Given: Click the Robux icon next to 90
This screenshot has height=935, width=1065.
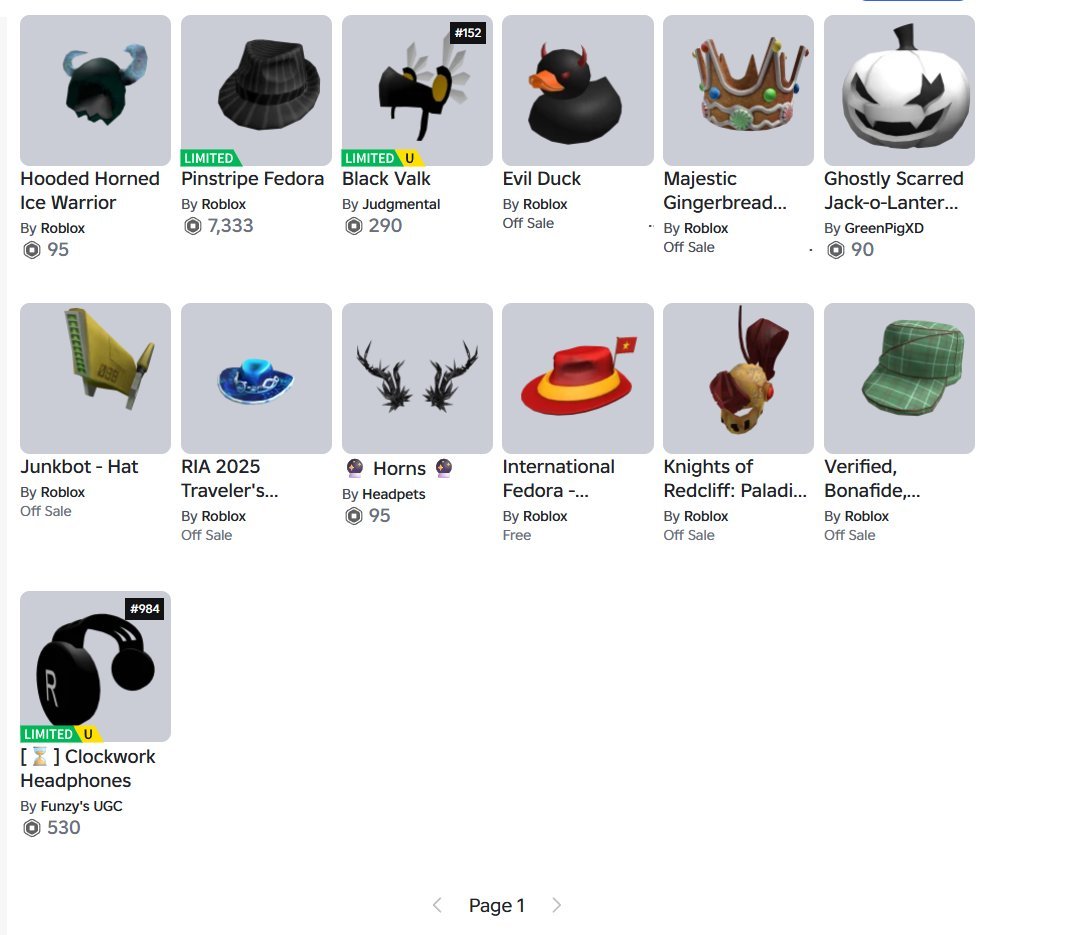Looking at the screenshot, I should point(836,250).
